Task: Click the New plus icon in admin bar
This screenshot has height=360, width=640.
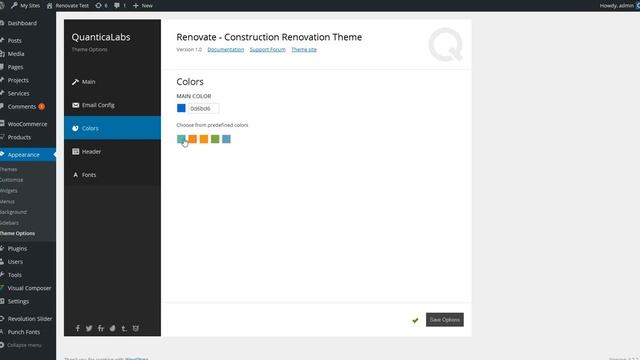Action: click(x=136, y=6)
